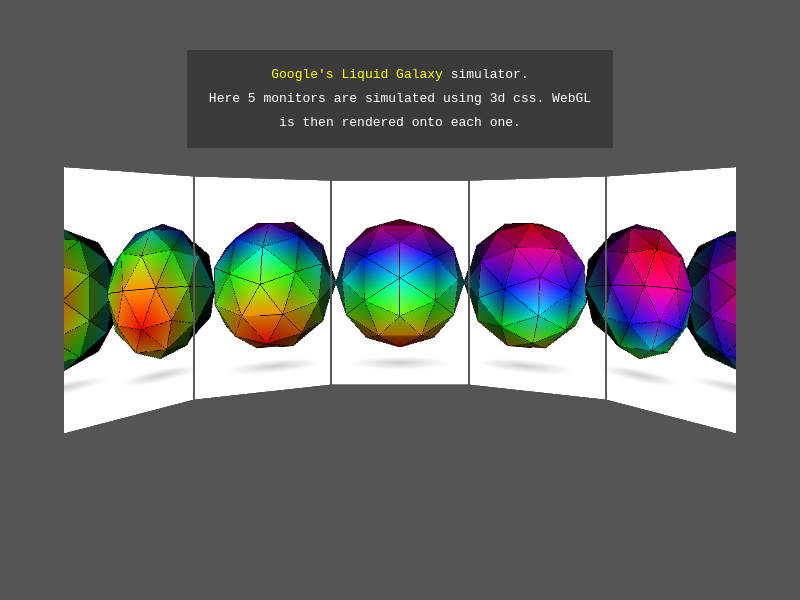Open the Google's Liquid Galaxy link
Image resolution: width=800 pixels, height=600 pixels.
click(356, 74)
